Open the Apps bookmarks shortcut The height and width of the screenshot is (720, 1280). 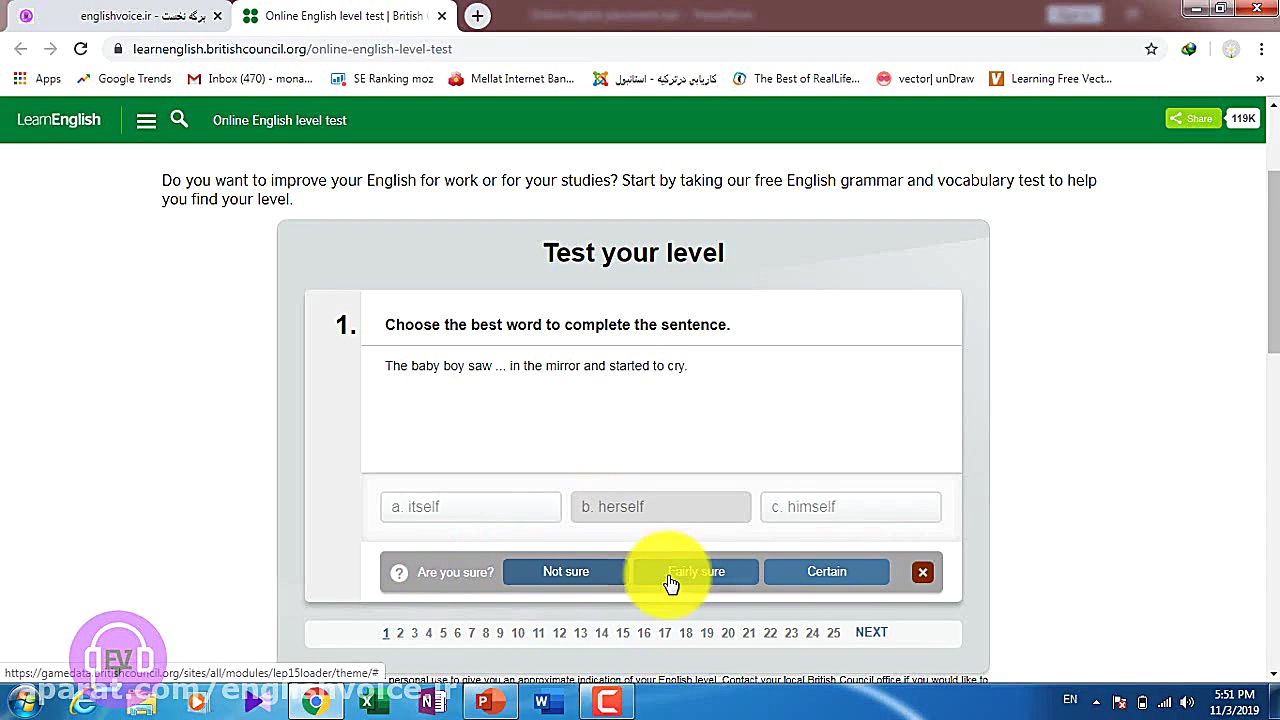(37, 79)
